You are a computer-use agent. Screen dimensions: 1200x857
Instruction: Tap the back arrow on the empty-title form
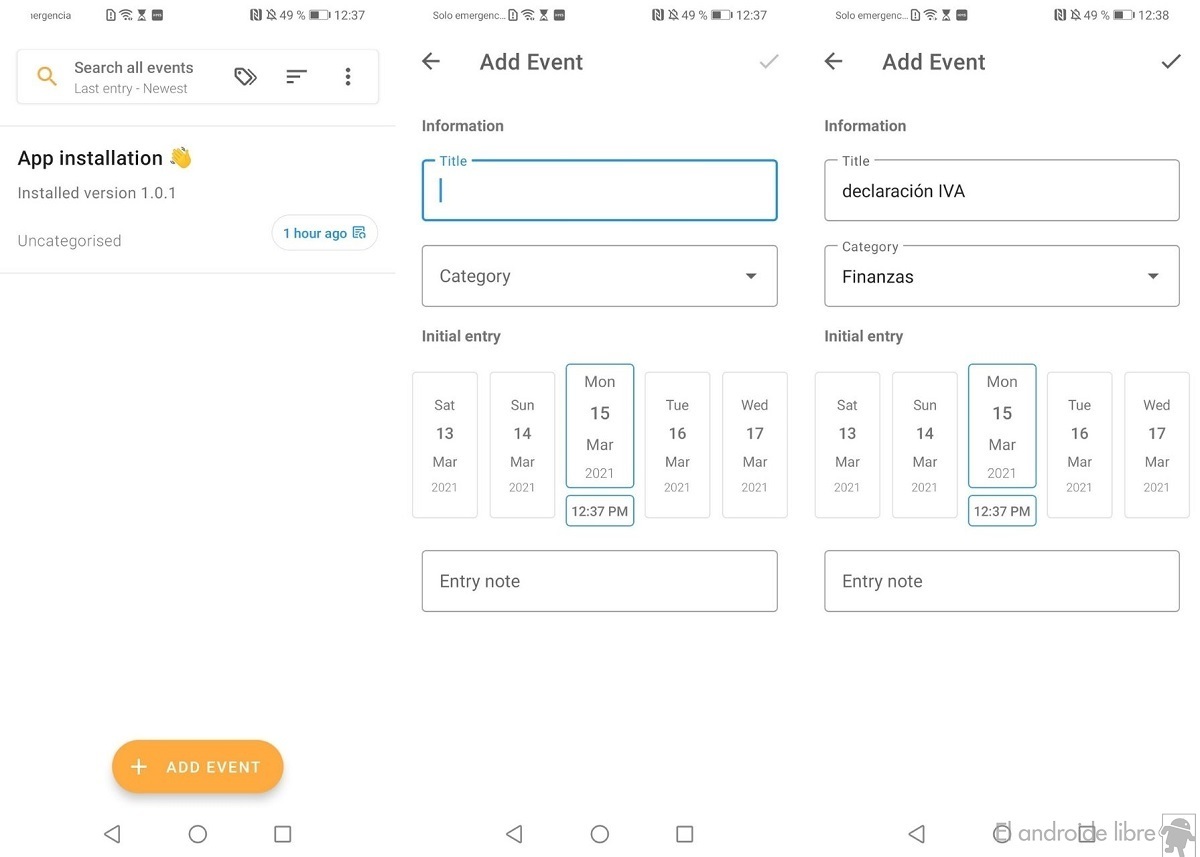(x=431, y=62)
